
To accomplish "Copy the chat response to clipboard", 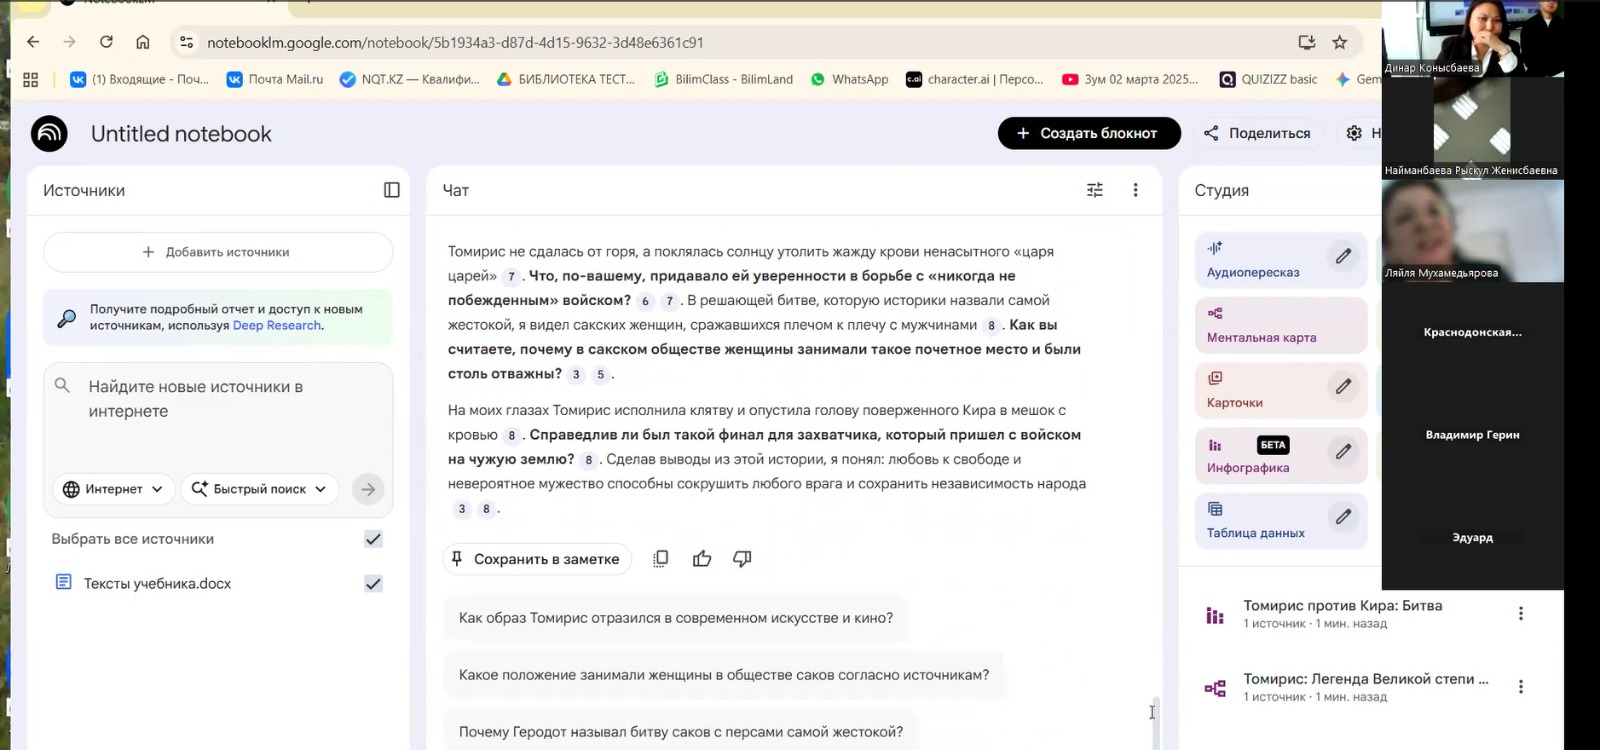I will [660, 559].
